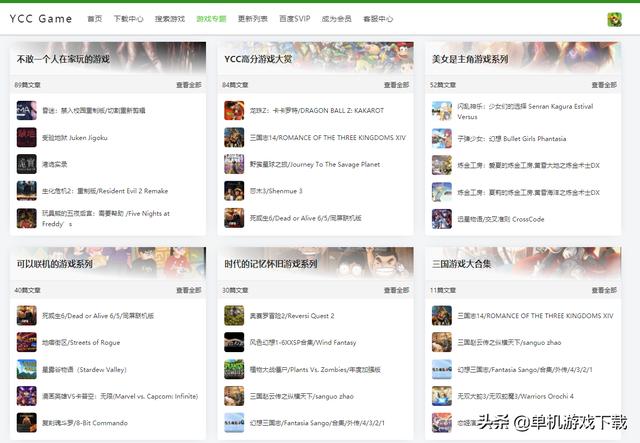Screen dimensions: 640x443
Task: Open the Reversi Quest 2 title link
Action: pyautogui.click(x=292, y=316)
